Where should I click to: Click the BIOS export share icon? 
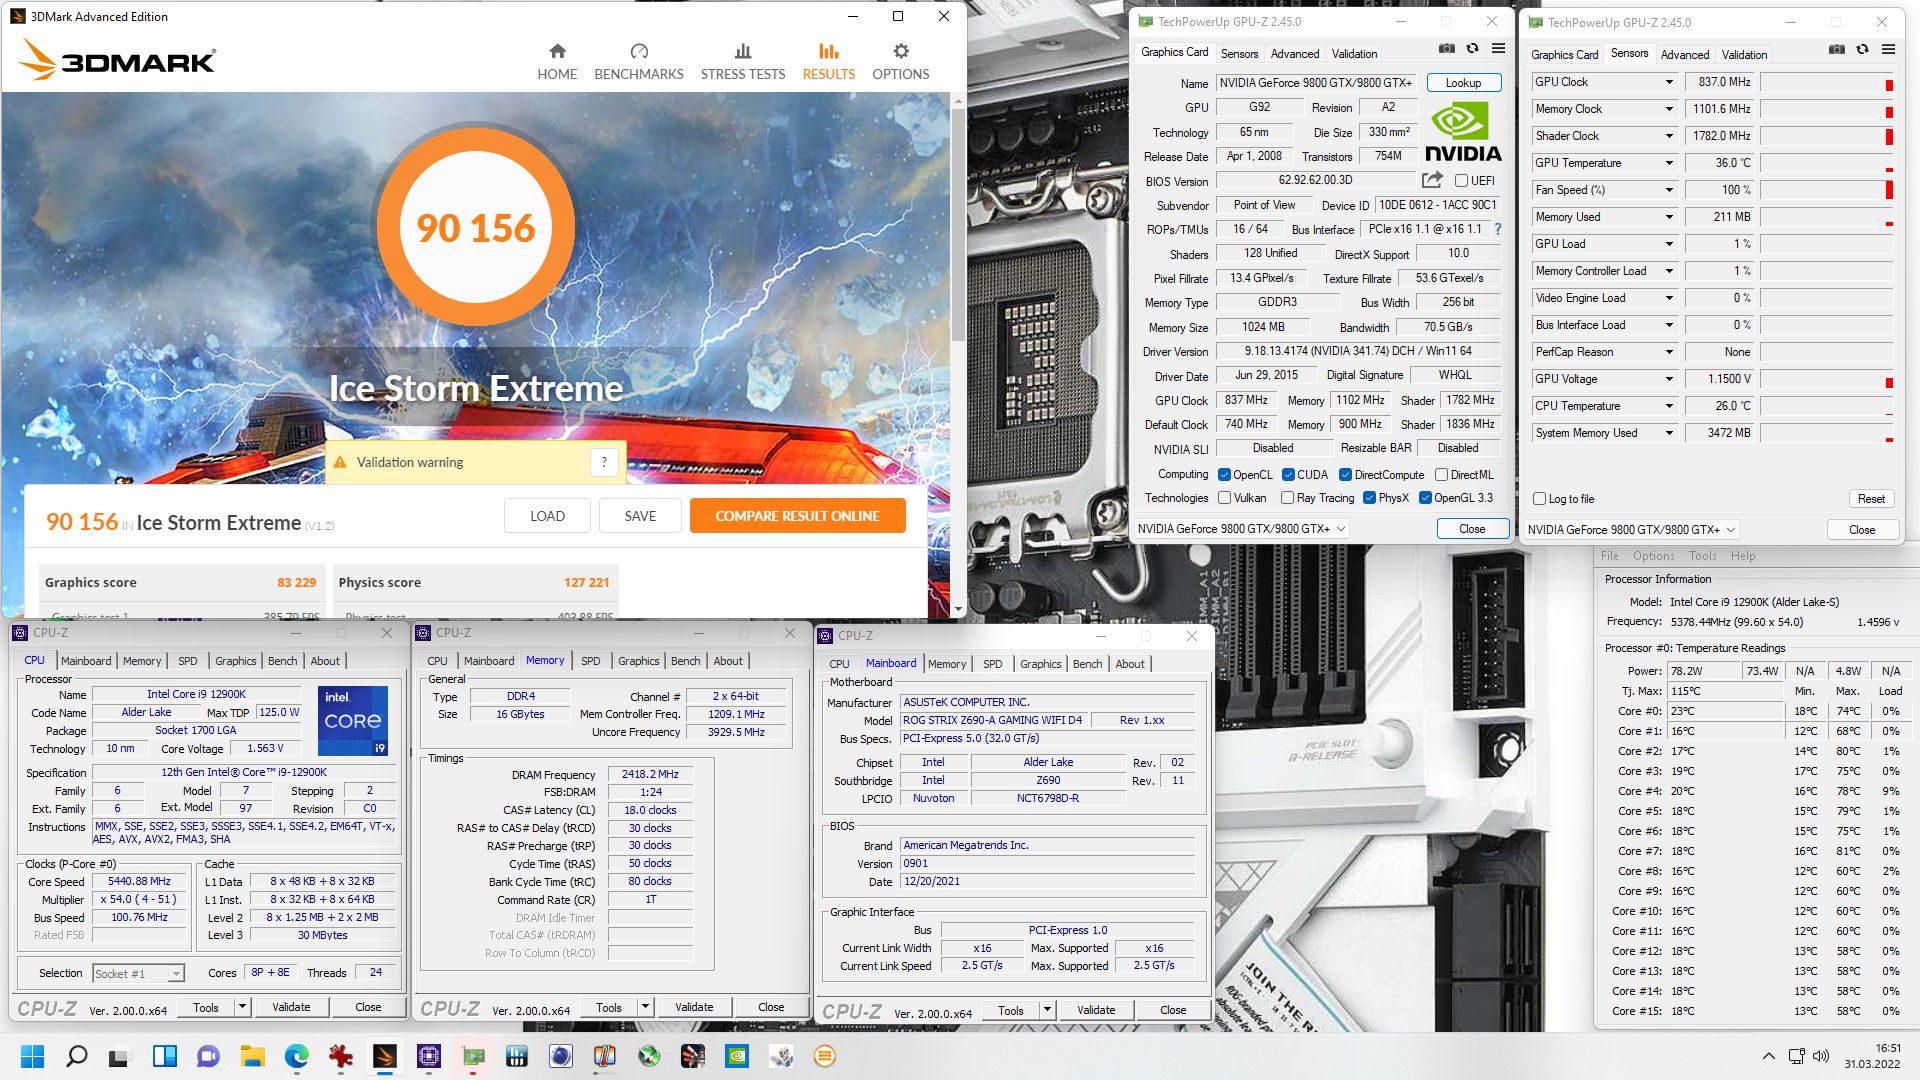[x=1432, y=180]
